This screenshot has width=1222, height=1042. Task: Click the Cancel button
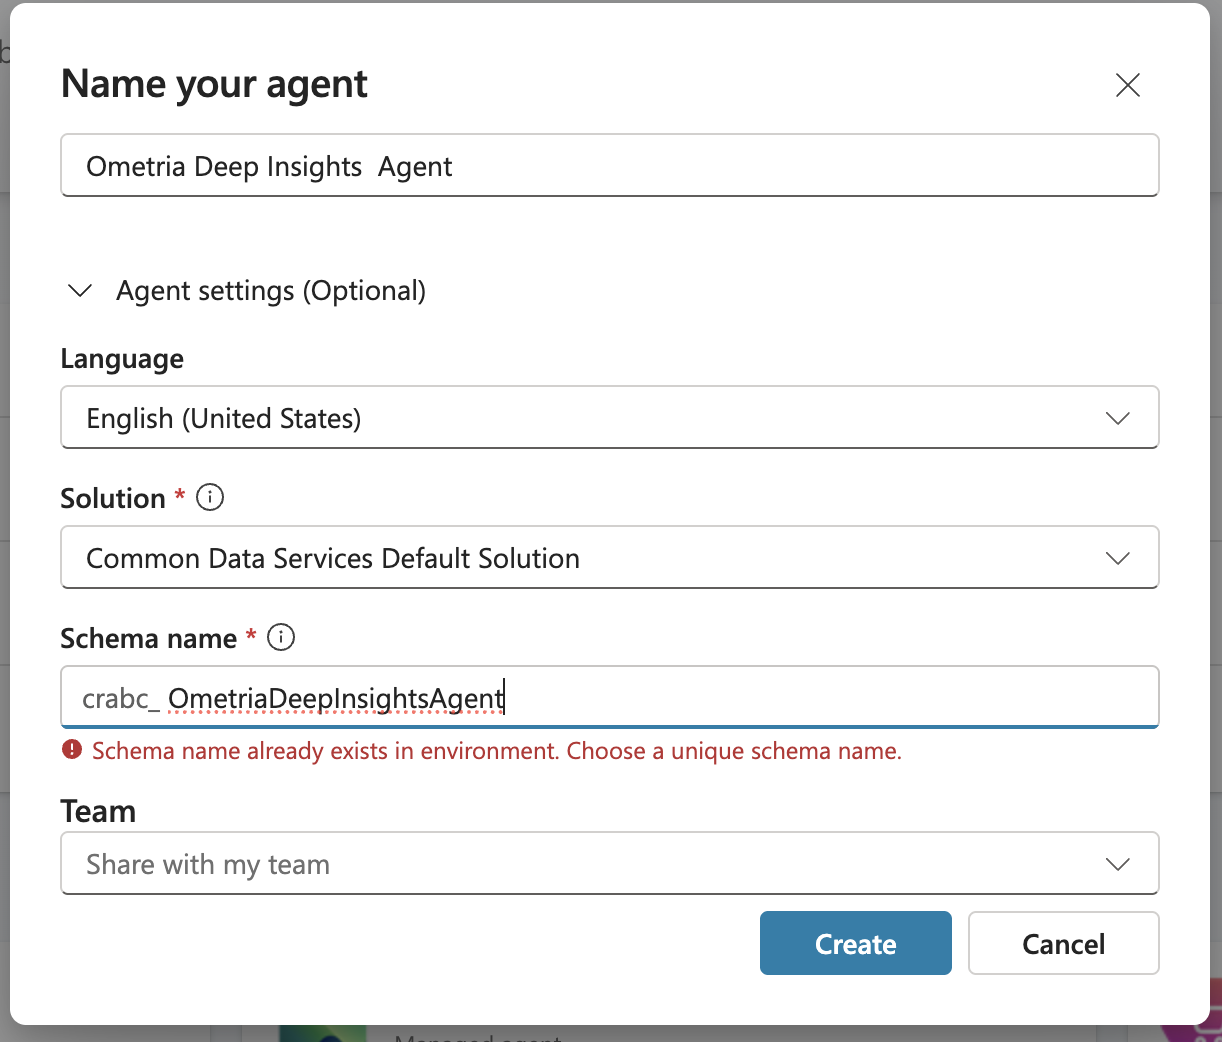[x=1064, y=943]
